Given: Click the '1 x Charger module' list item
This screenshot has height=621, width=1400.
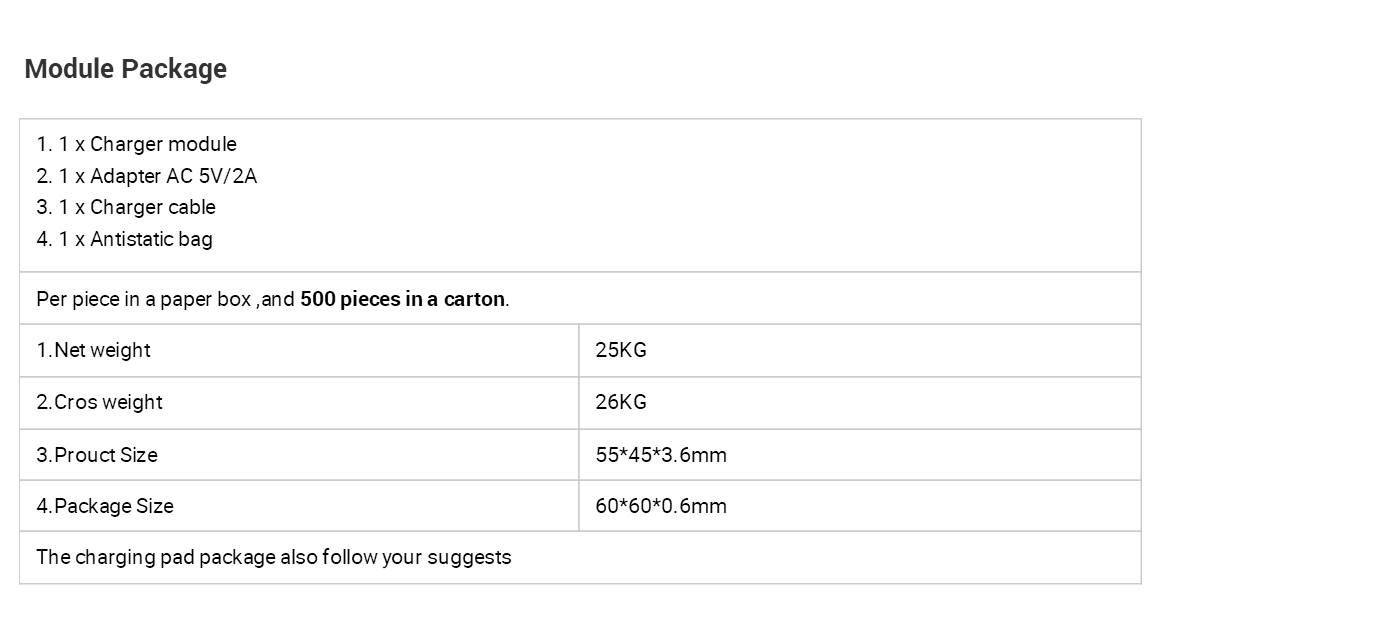Looking at the screenshot, I should click(x=147, y=144).
